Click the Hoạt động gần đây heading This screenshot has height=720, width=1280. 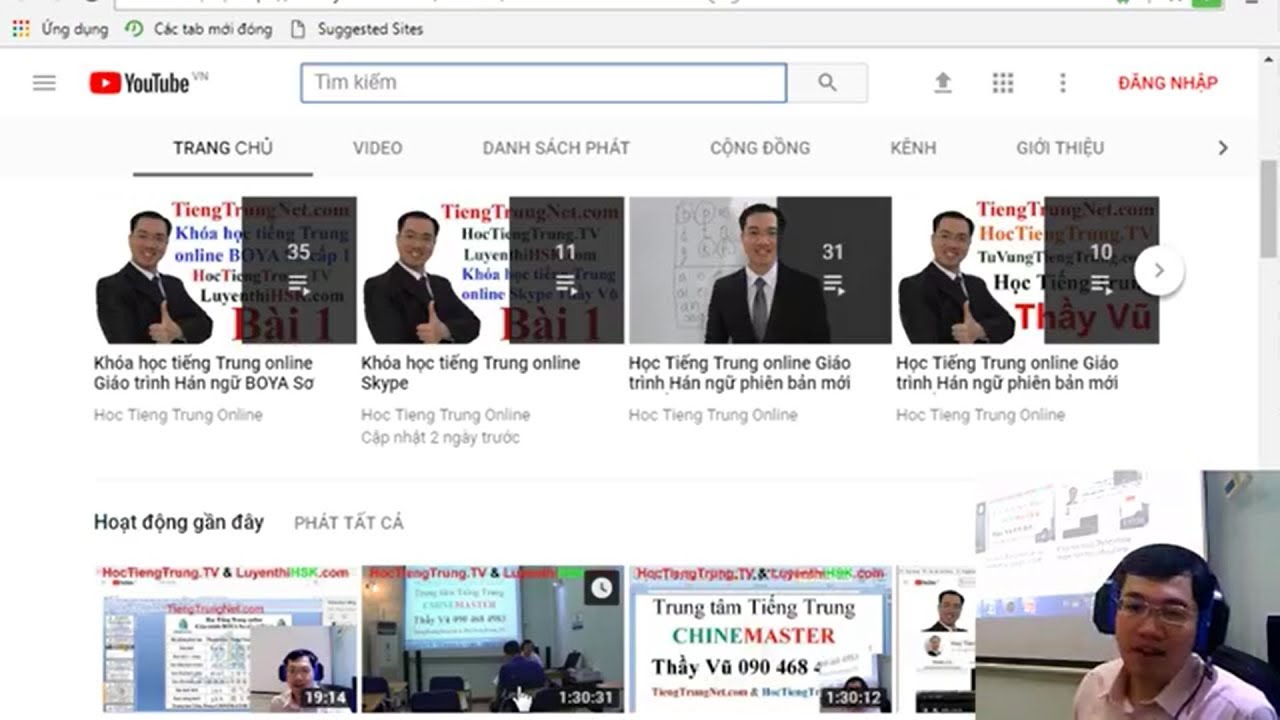tap(179, 522)
